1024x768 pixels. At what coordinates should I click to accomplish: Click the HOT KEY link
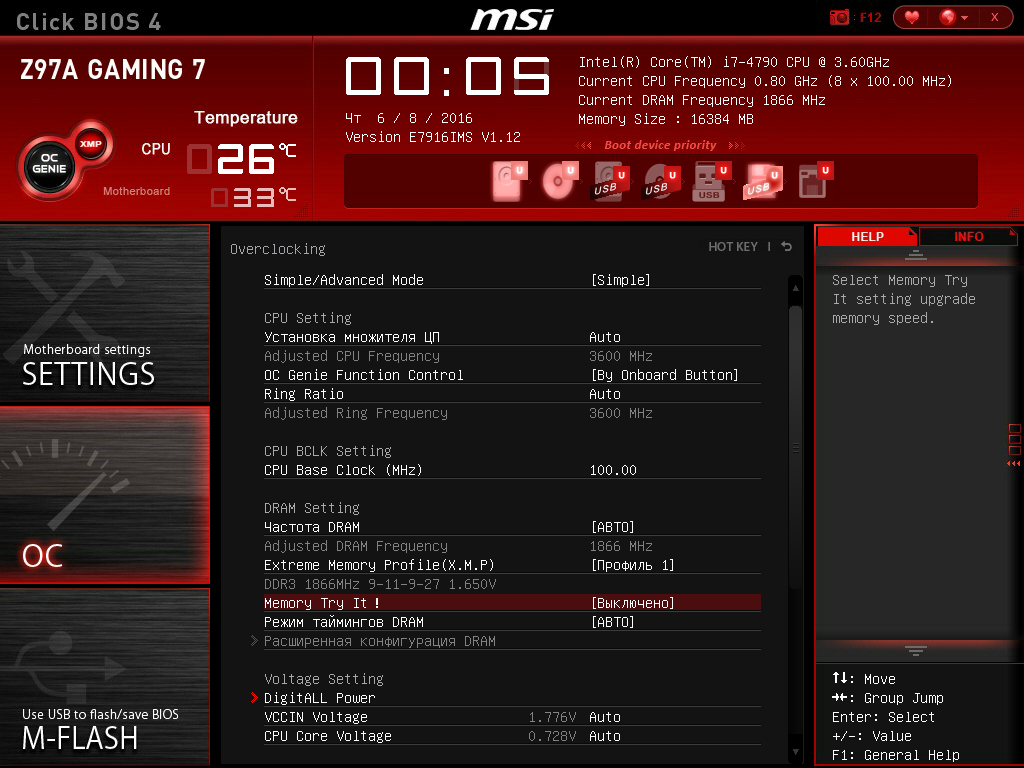point(733,247)
